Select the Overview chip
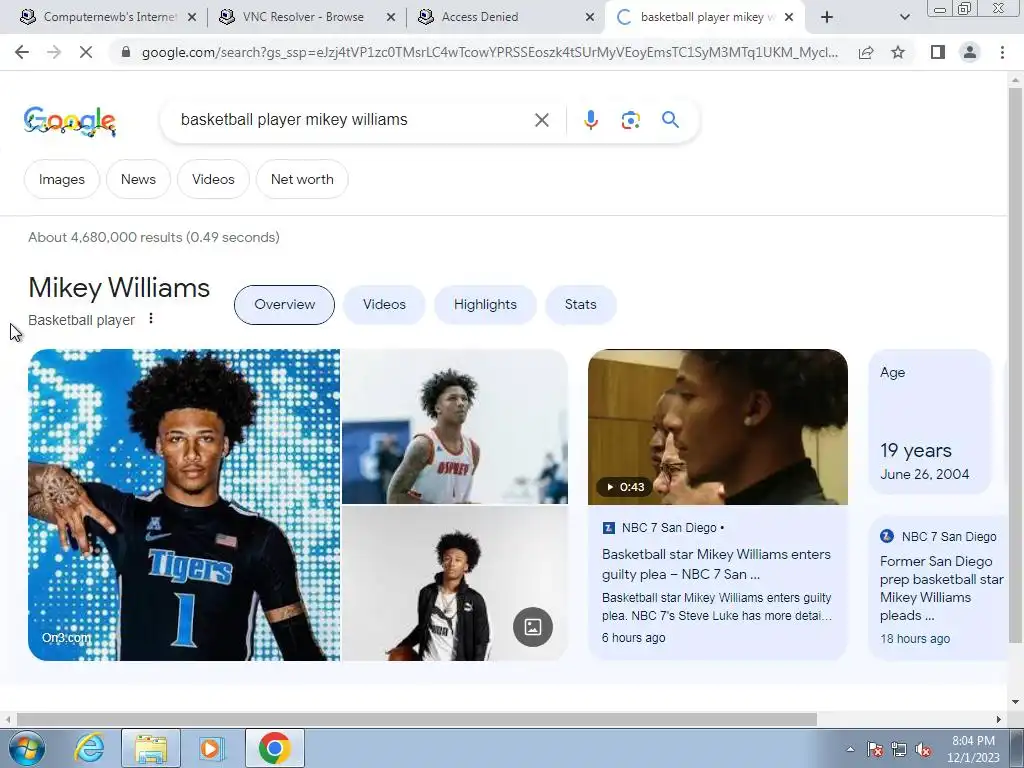Image resolution: width=1024 pixels, height=768 pixels. click(x=284, y=304)
